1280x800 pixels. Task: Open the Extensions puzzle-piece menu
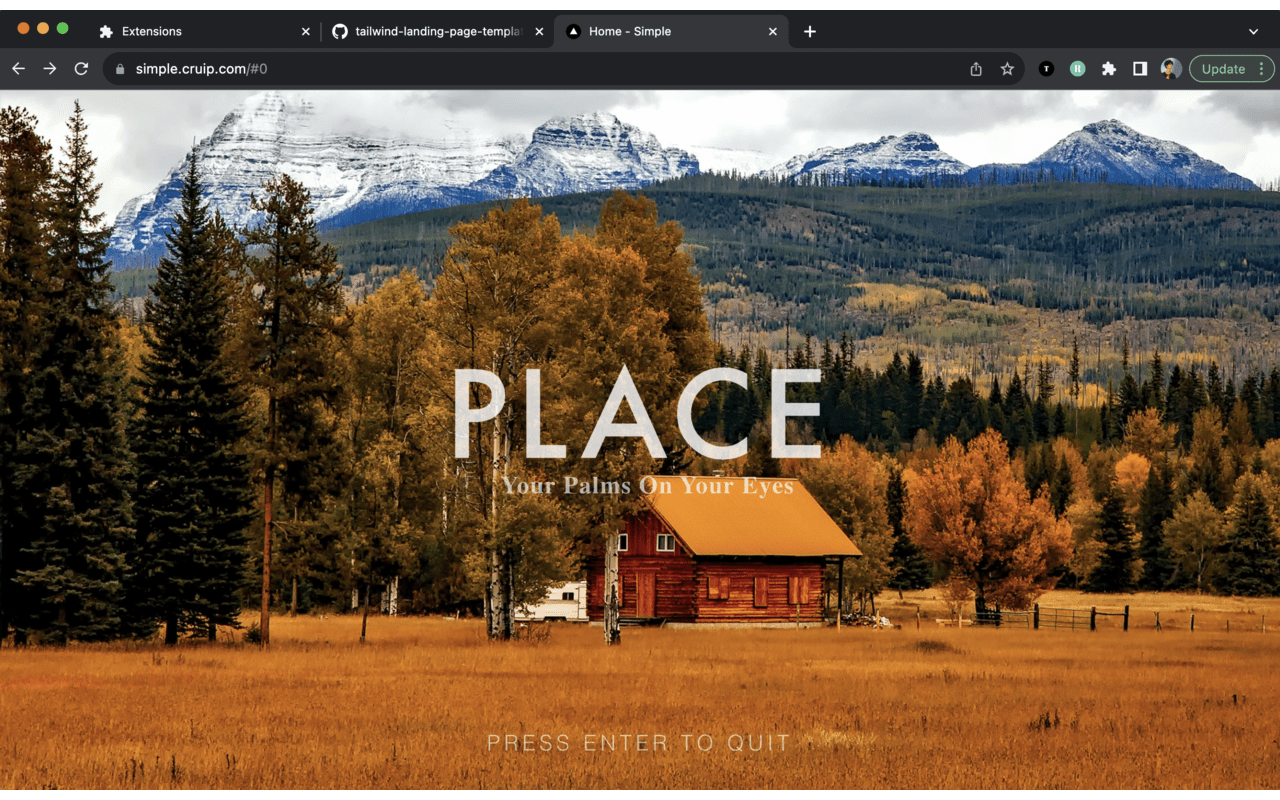1109,69
